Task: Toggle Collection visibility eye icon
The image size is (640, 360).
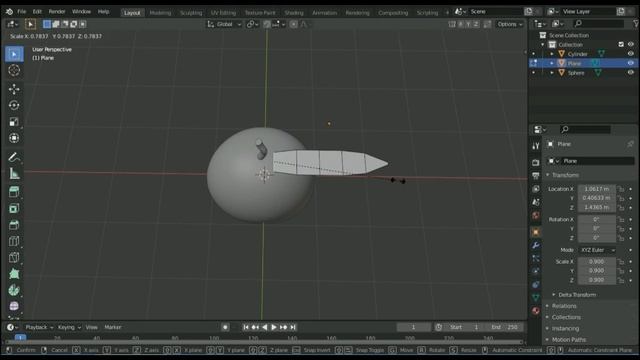Action: pyautogui.click(x=631, y=44)
